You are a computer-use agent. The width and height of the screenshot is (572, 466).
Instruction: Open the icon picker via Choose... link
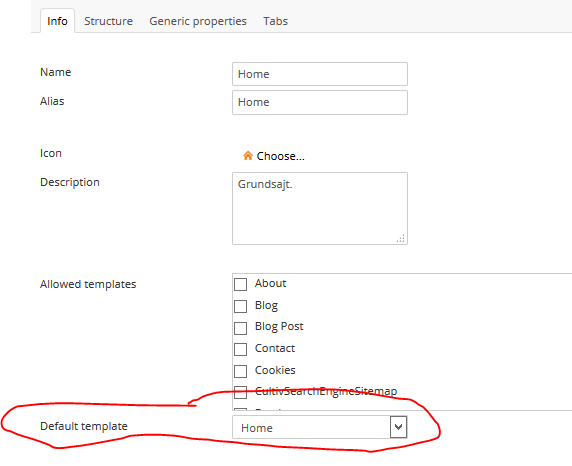(280, 156)
